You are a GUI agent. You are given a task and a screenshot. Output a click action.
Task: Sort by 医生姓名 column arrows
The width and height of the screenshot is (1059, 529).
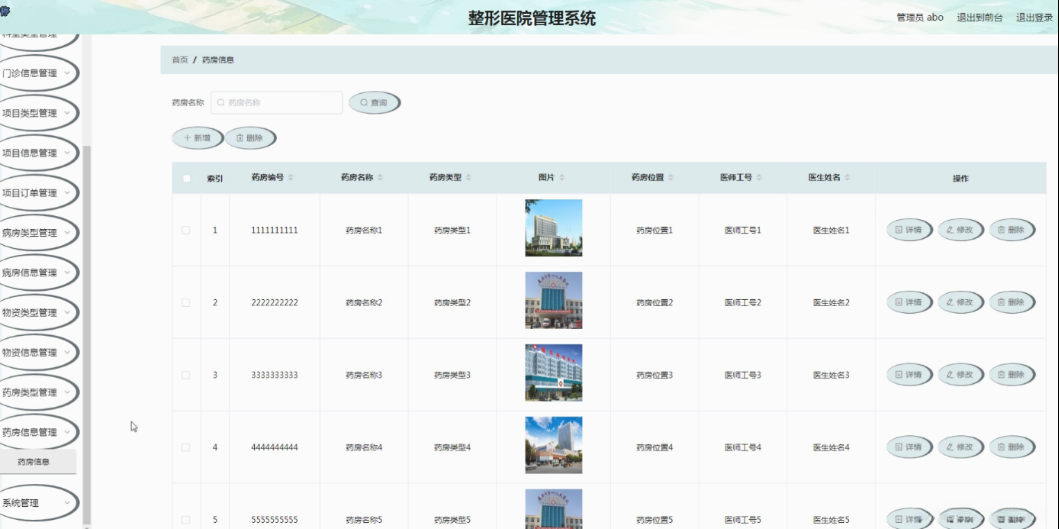point(847,178)
